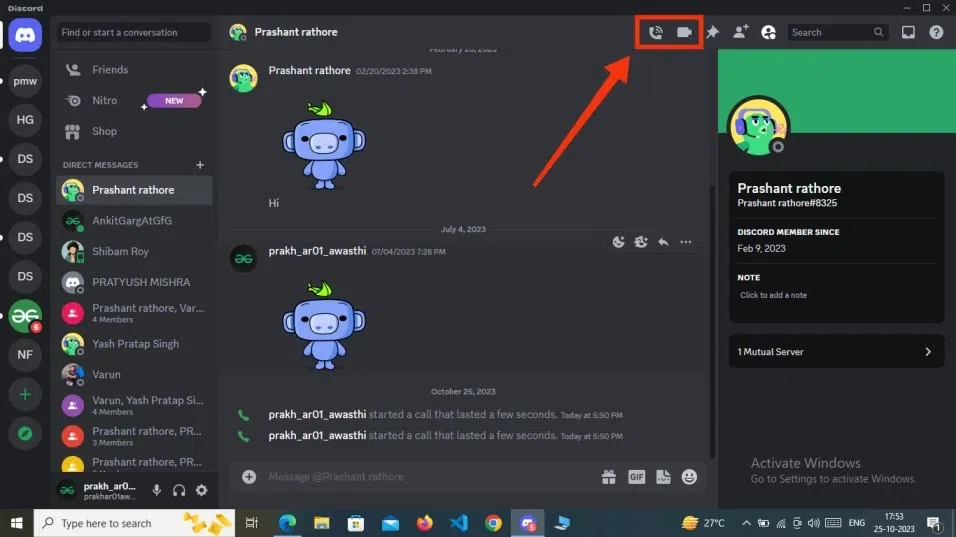The image size is (956, 537).
Task: Open 4-member group Prashant rathore, Var...
Action: (x=134, y=313)
